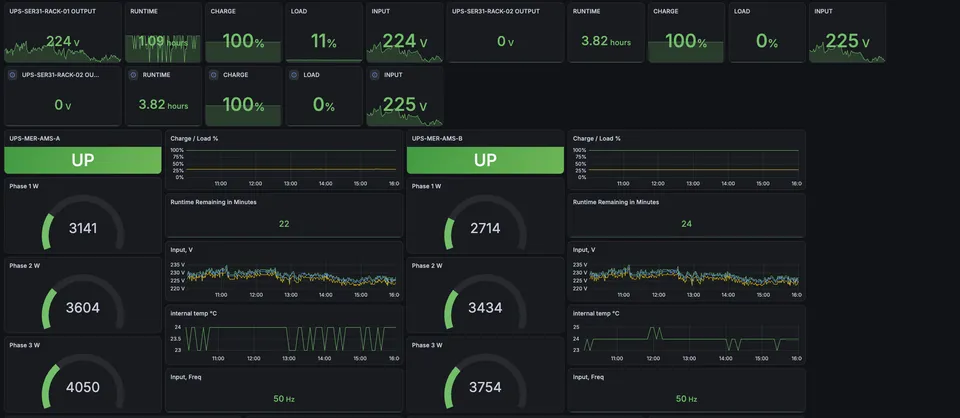
Task: Click the Phase 3 W gauge reading 4050
Action: click(x=83, y=381)
